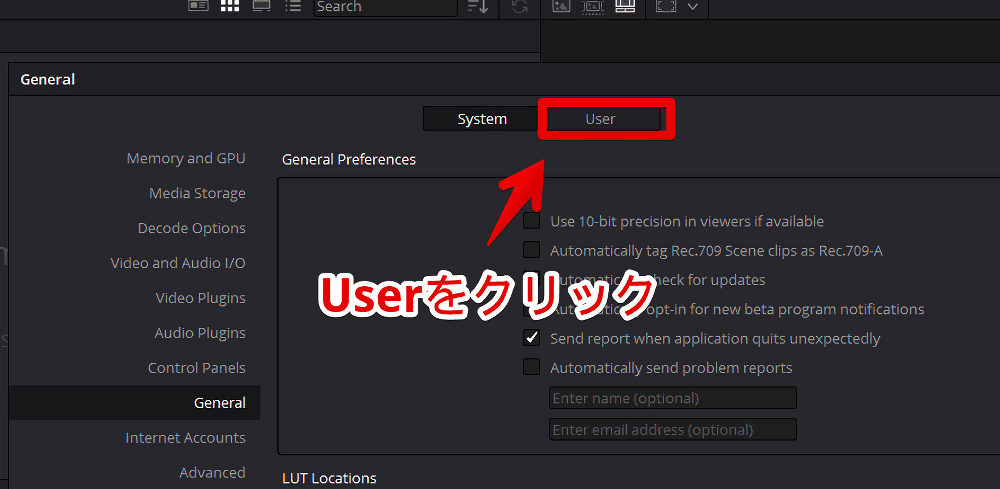The image size is (1000, 489).
Task: Click the General dialog title text
Action: (48, 80)
